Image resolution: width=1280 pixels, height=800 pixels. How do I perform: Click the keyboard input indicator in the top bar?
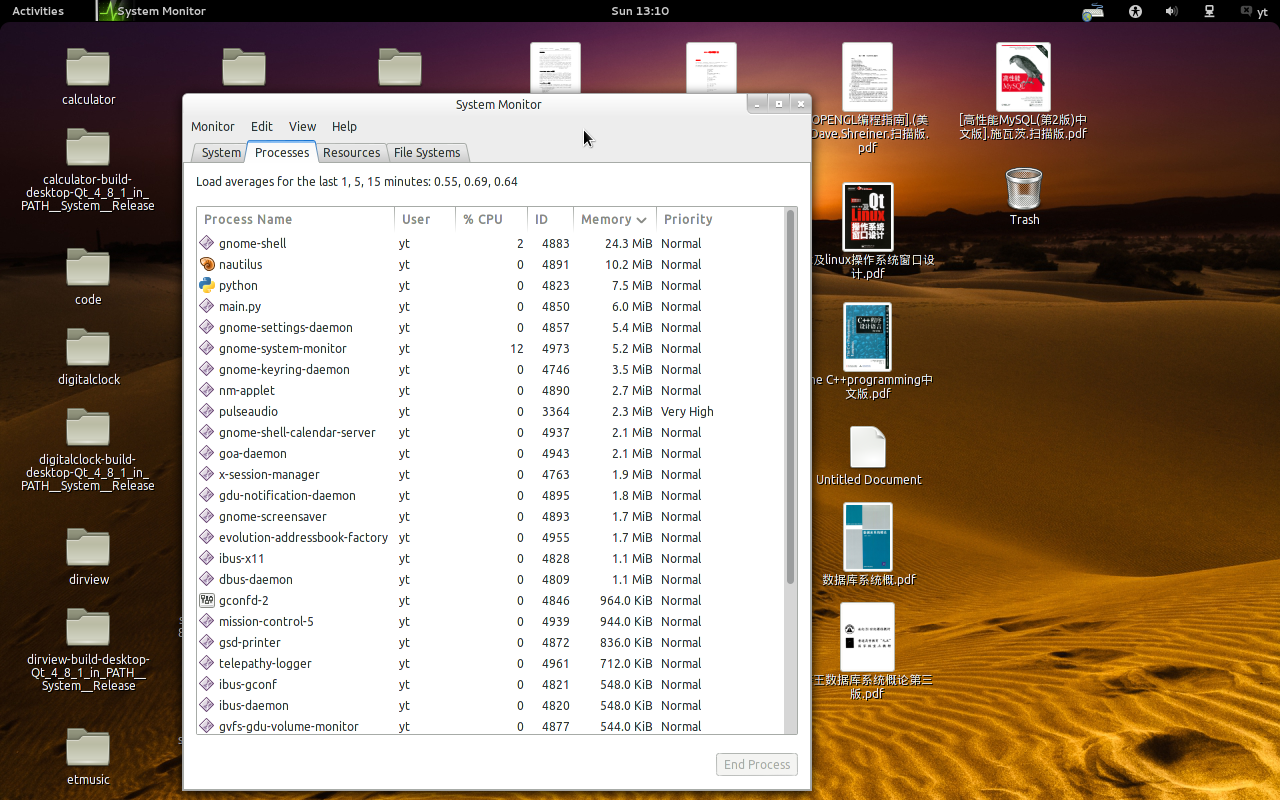coord(1093,11)
